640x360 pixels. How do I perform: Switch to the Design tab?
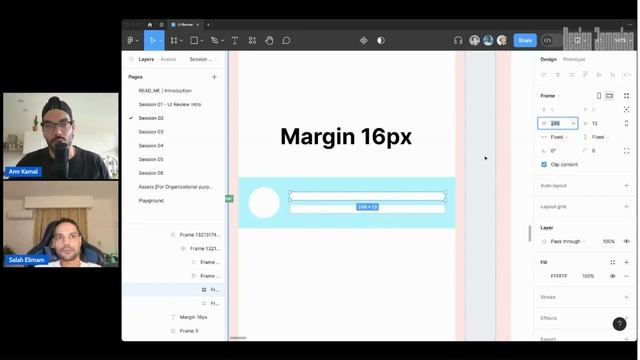click(x=548, y=59)
